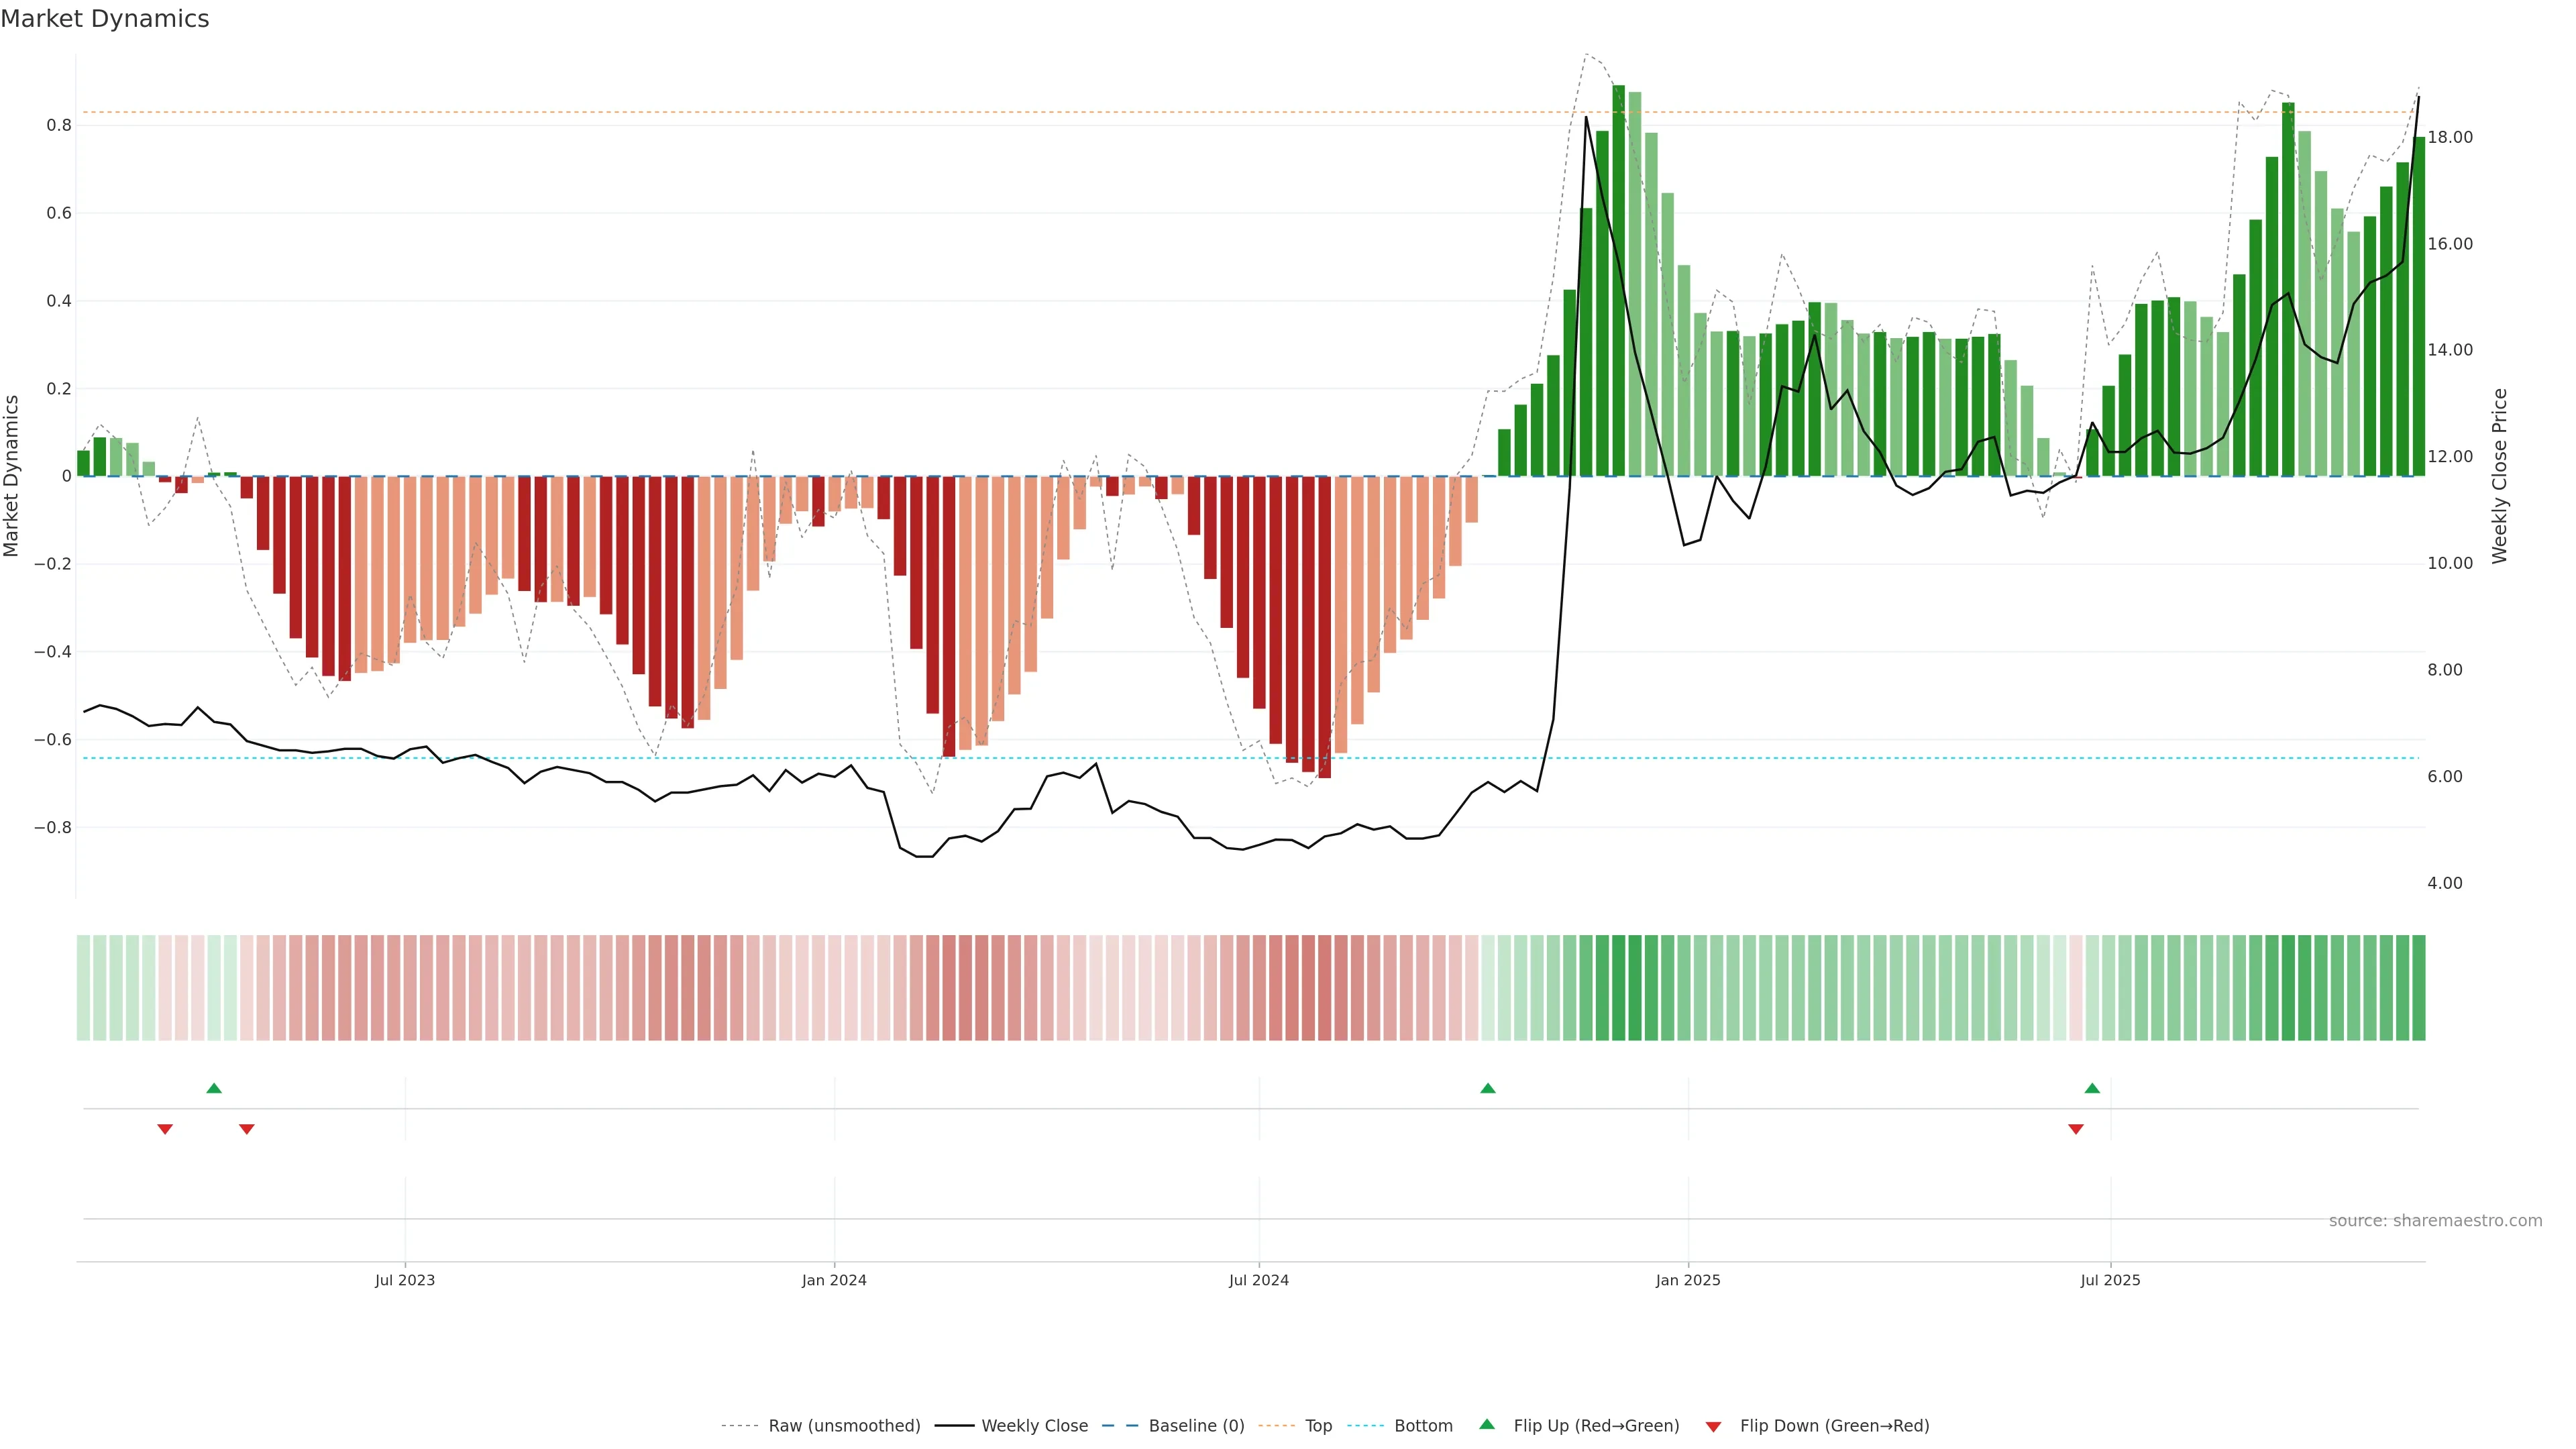Click the Jan 2025 x-axis label
Viewport: 2576px width, 1449px height.
click(x=1688, y=1280)
